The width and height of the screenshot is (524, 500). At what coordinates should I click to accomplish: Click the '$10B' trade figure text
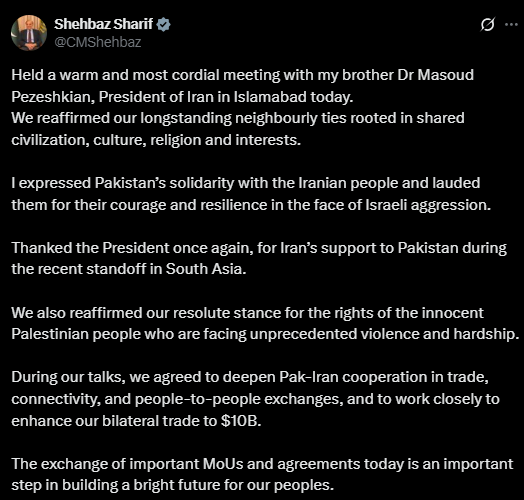click(x=241, y=421)
